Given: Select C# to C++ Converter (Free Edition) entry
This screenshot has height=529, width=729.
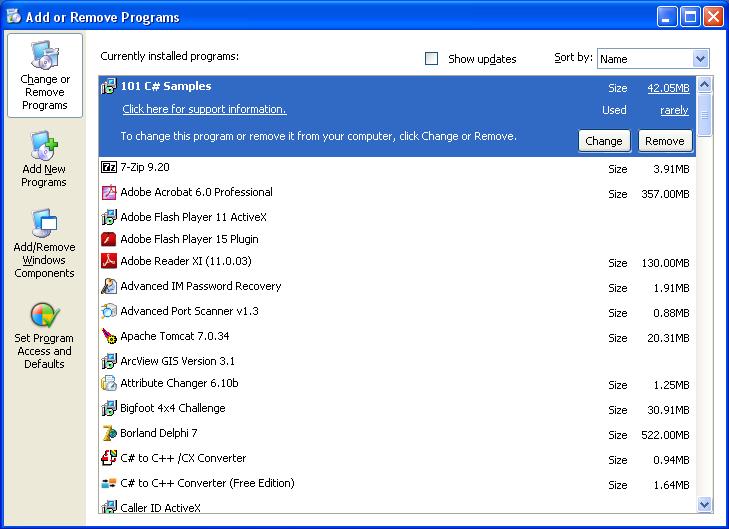Looking at the screenshot, I should coord(397,484).
